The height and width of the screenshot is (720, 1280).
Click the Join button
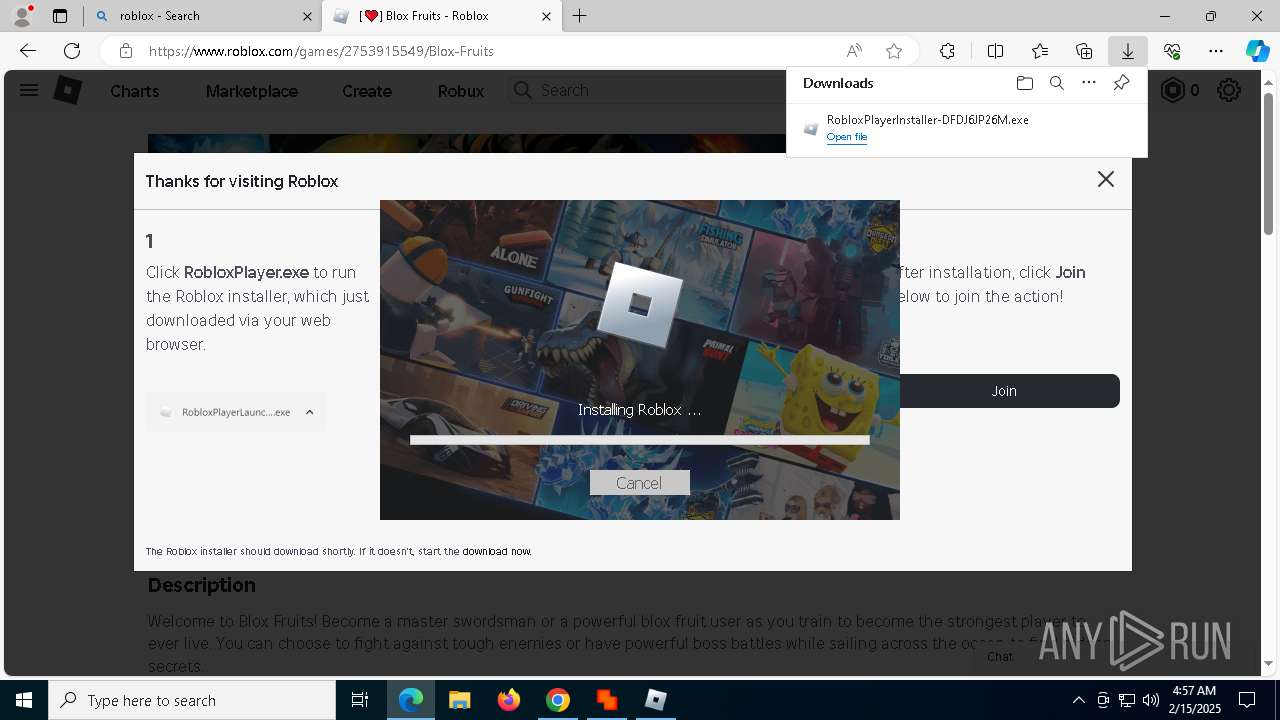click(x=1004, y=391)
